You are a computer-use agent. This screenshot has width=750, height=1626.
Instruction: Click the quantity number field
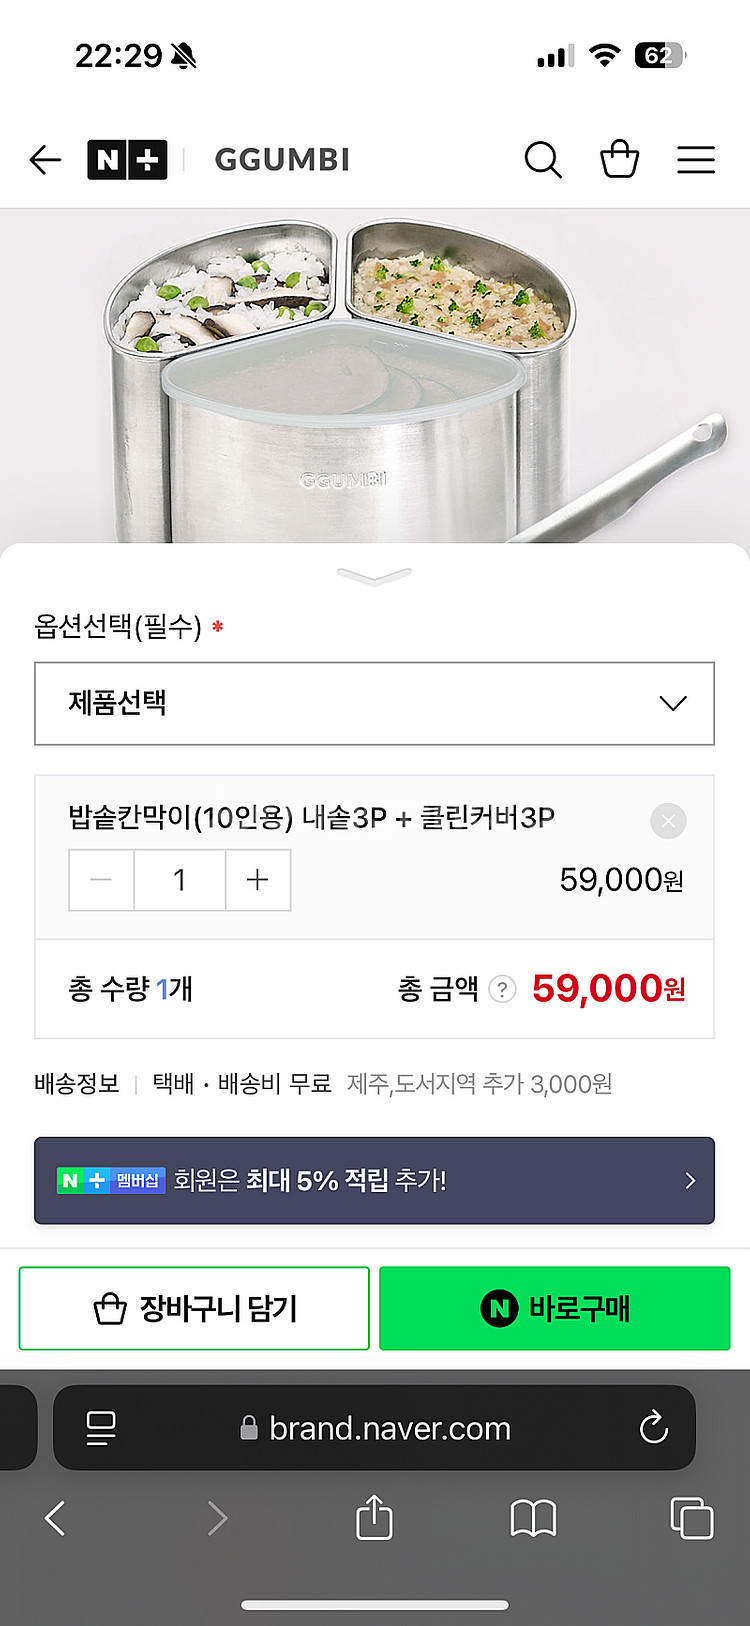(x=180, y=880)
